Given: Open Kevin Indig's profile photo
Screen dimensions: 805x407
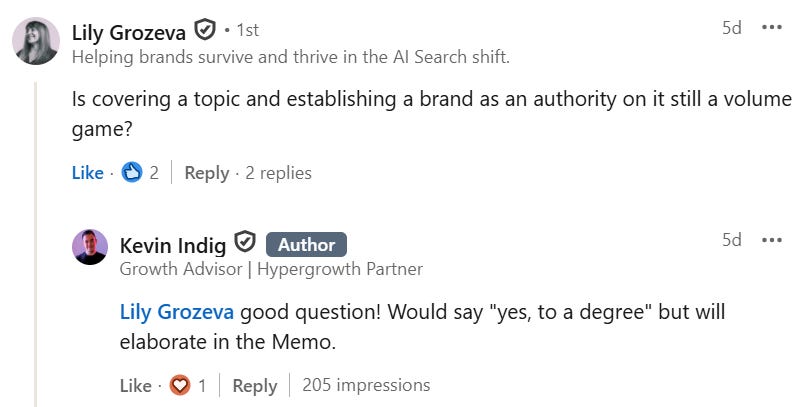Looking at the screenshot, I should point(90,247).
